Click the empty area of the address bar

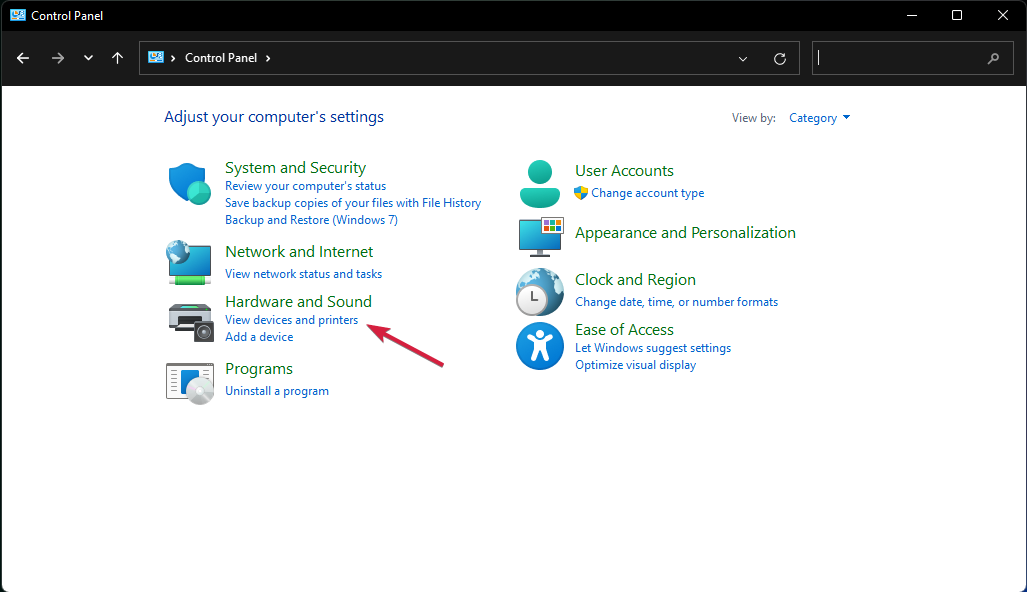[x=501, y=58]
